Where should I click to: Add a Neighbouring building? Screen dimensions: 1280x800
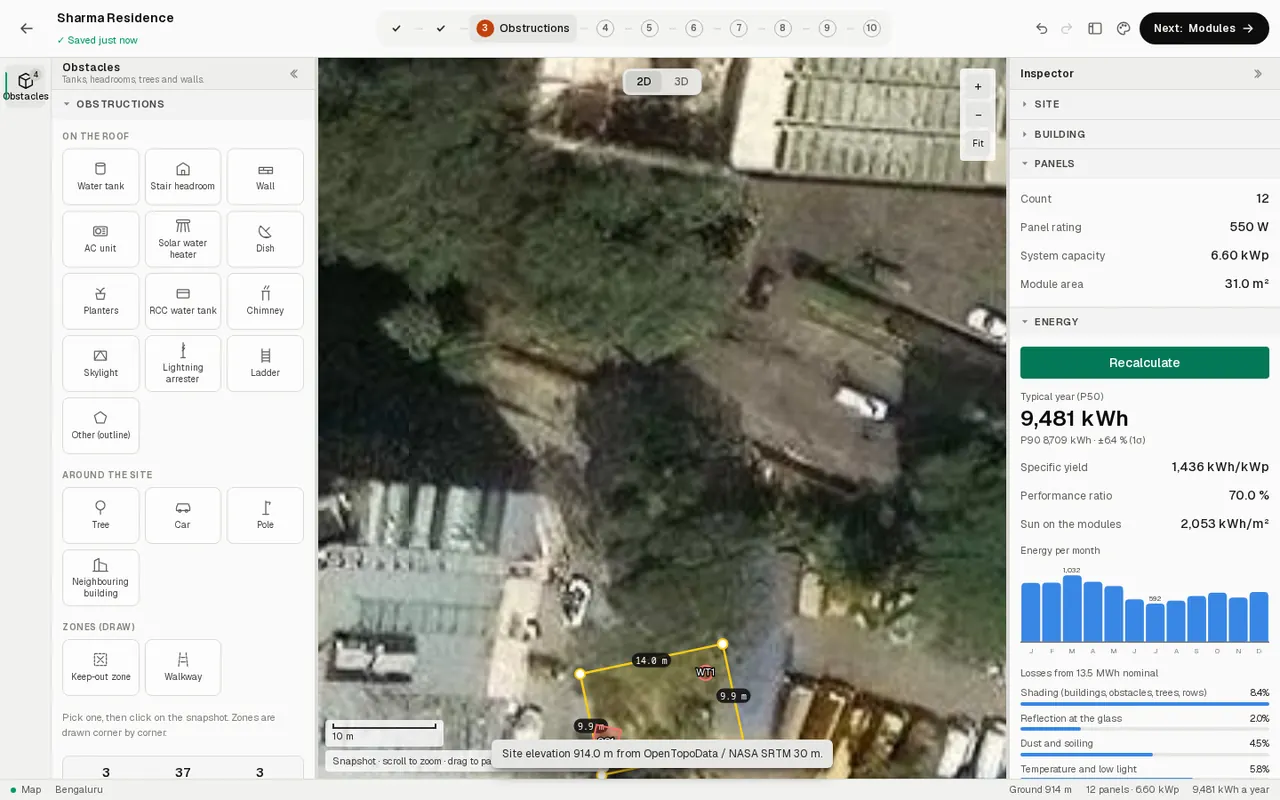tap(101, 577)
